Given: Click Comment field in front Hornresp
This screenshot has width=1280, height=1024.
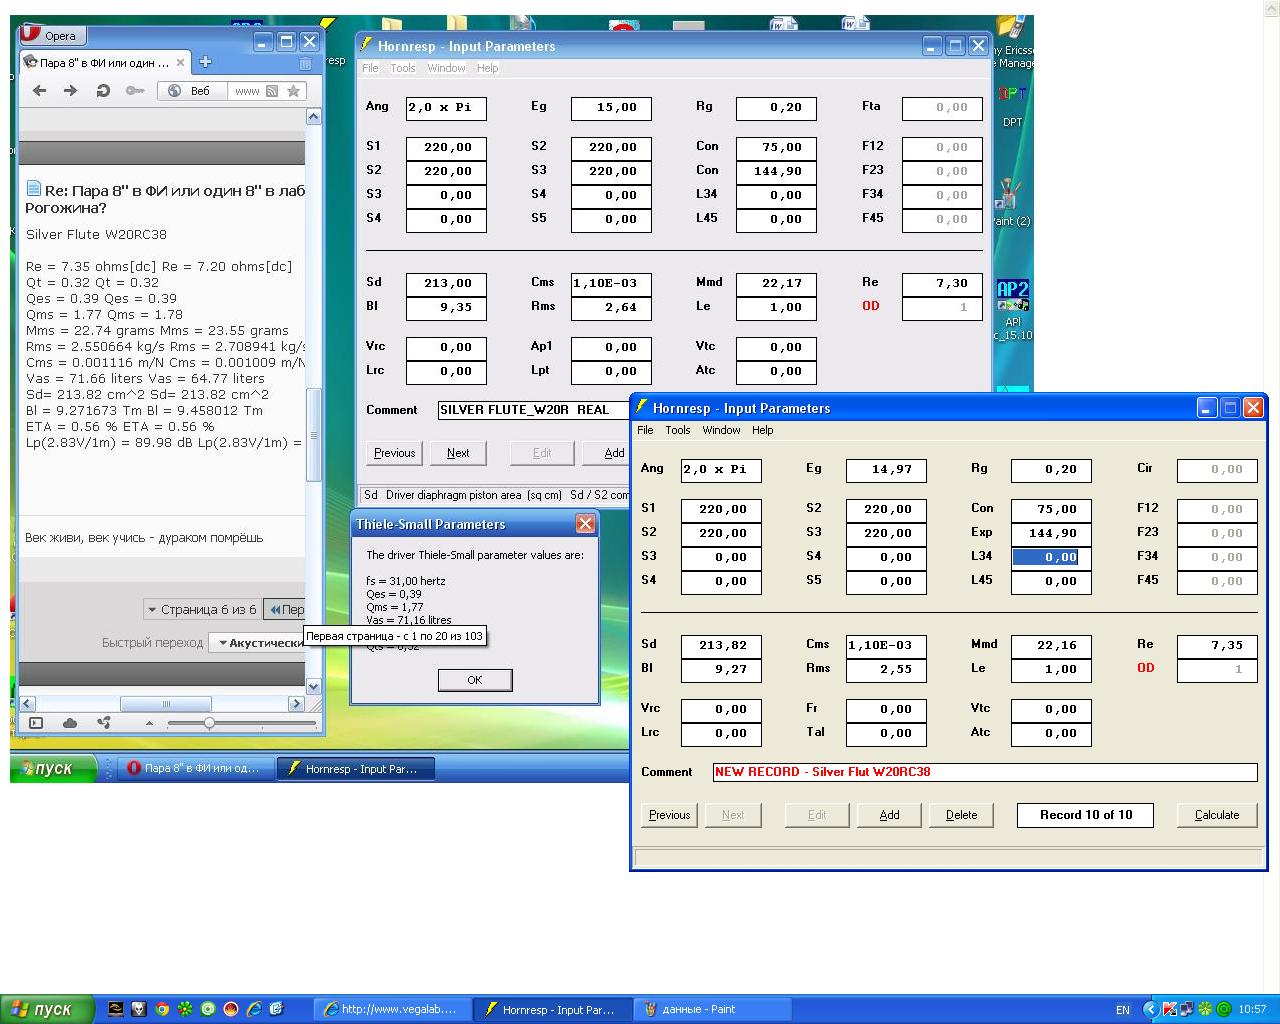Looking at the screenshot, I should pos(985,772).
